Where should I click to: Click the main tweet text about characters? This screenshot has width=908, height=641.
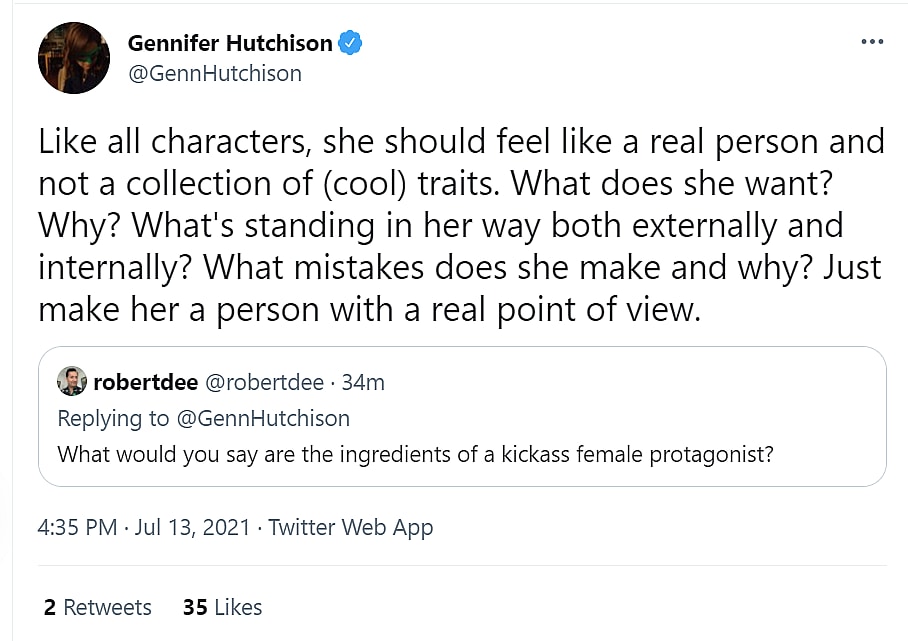click(x=460, y=142)
